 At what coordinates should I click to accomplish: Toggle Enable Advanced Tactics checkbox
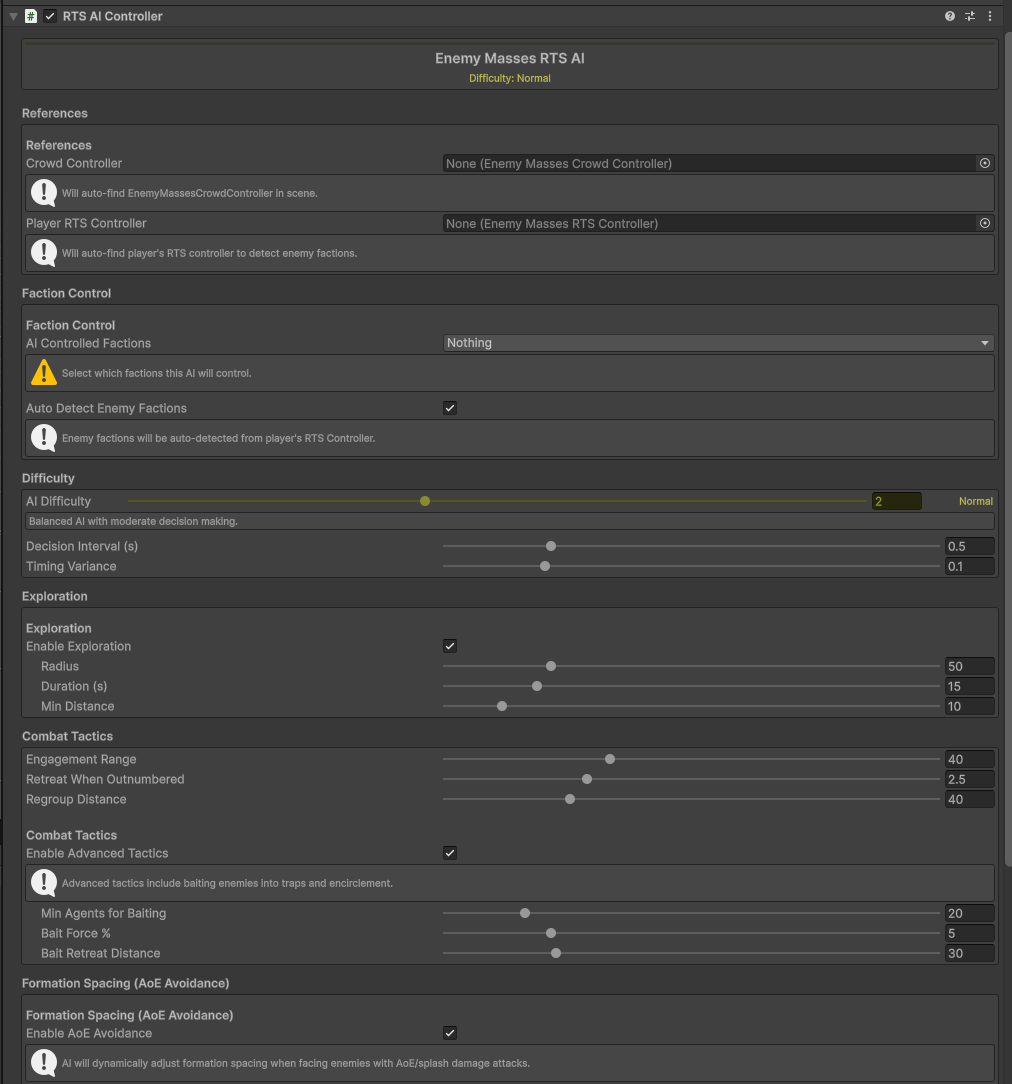click(450, 853)
